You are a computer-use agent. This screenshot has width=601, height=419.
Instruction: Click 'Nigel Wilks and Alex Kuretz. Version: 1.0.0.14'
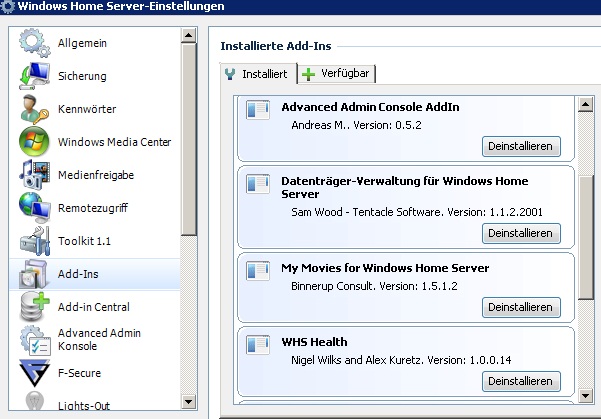point(401,360)
